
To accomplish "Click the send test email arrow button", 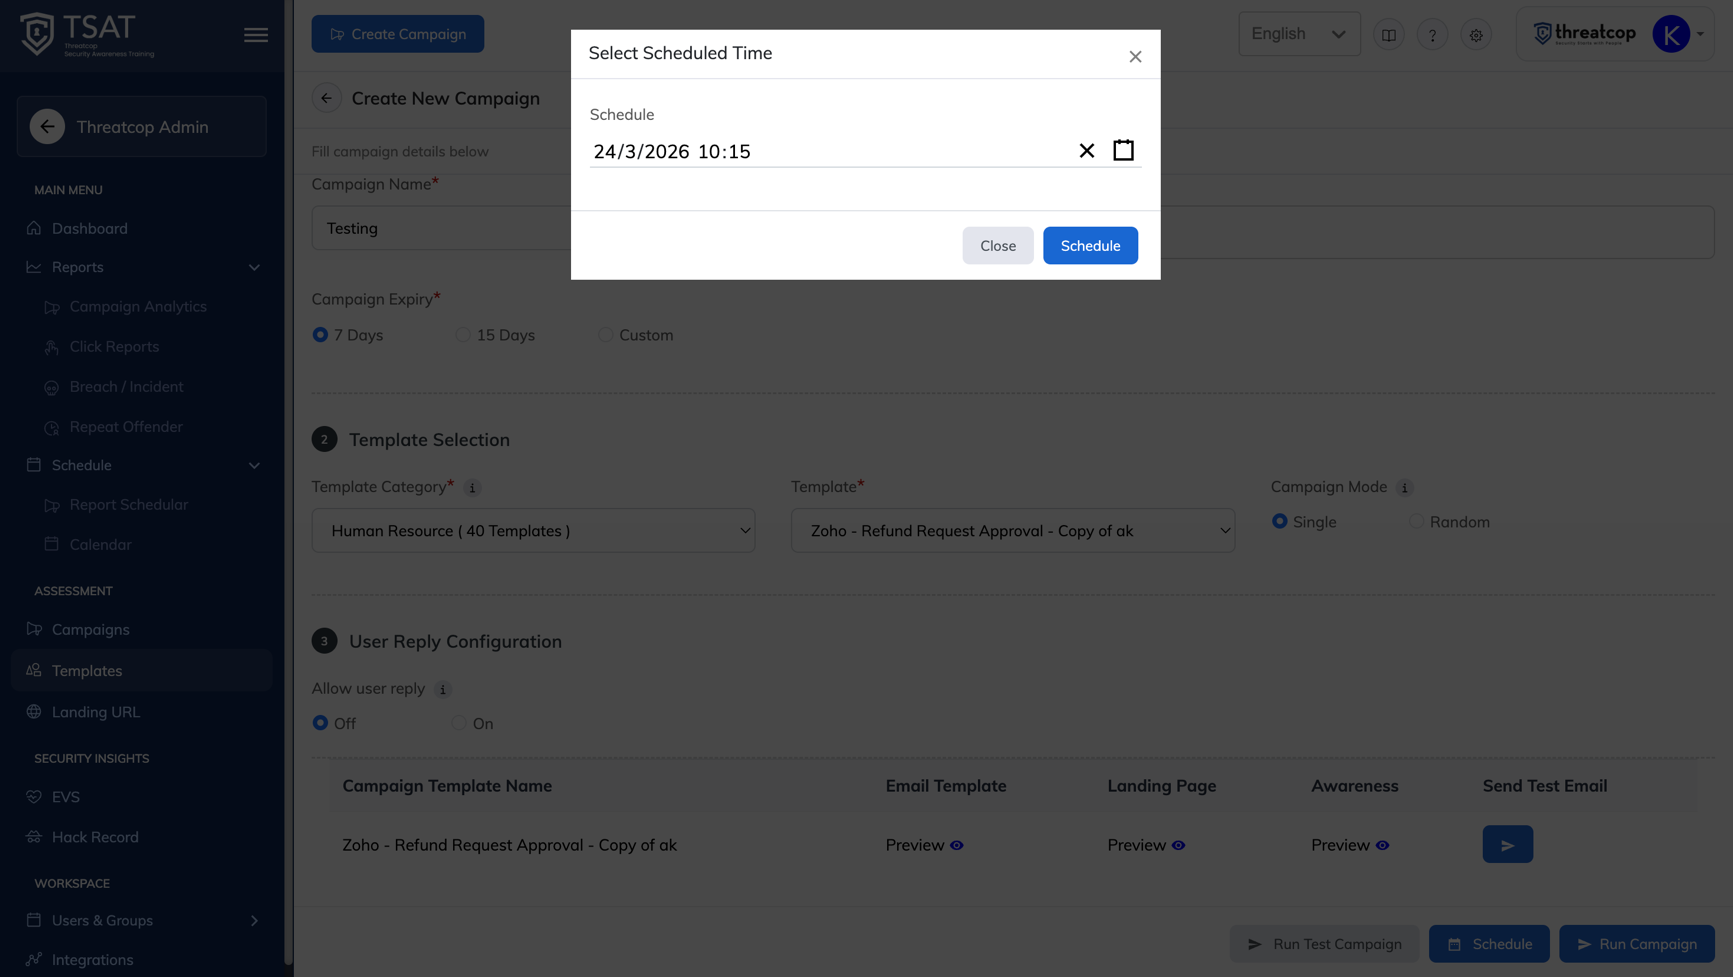I will point(1507,844).
